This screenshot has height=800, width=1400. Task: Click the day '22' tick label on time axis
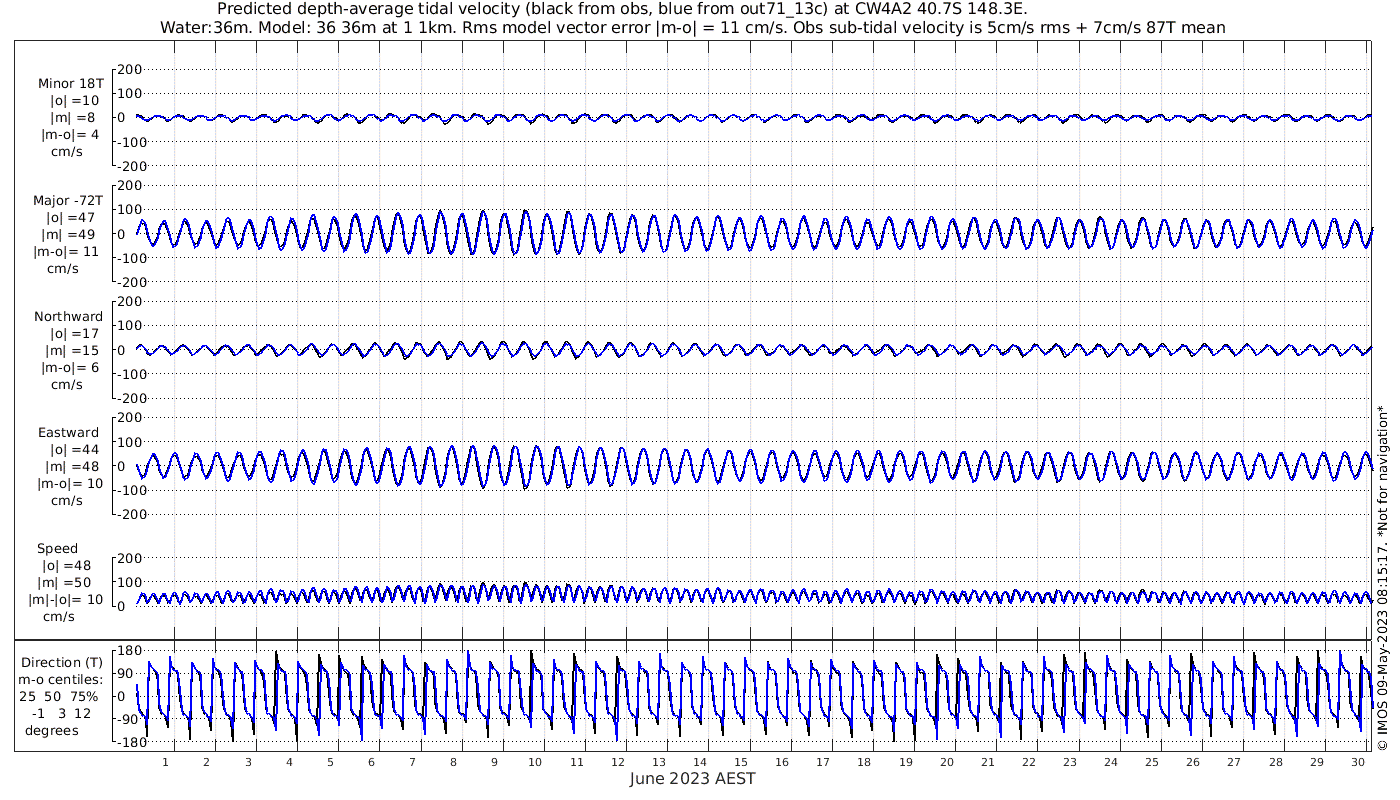coord(1028,761)
